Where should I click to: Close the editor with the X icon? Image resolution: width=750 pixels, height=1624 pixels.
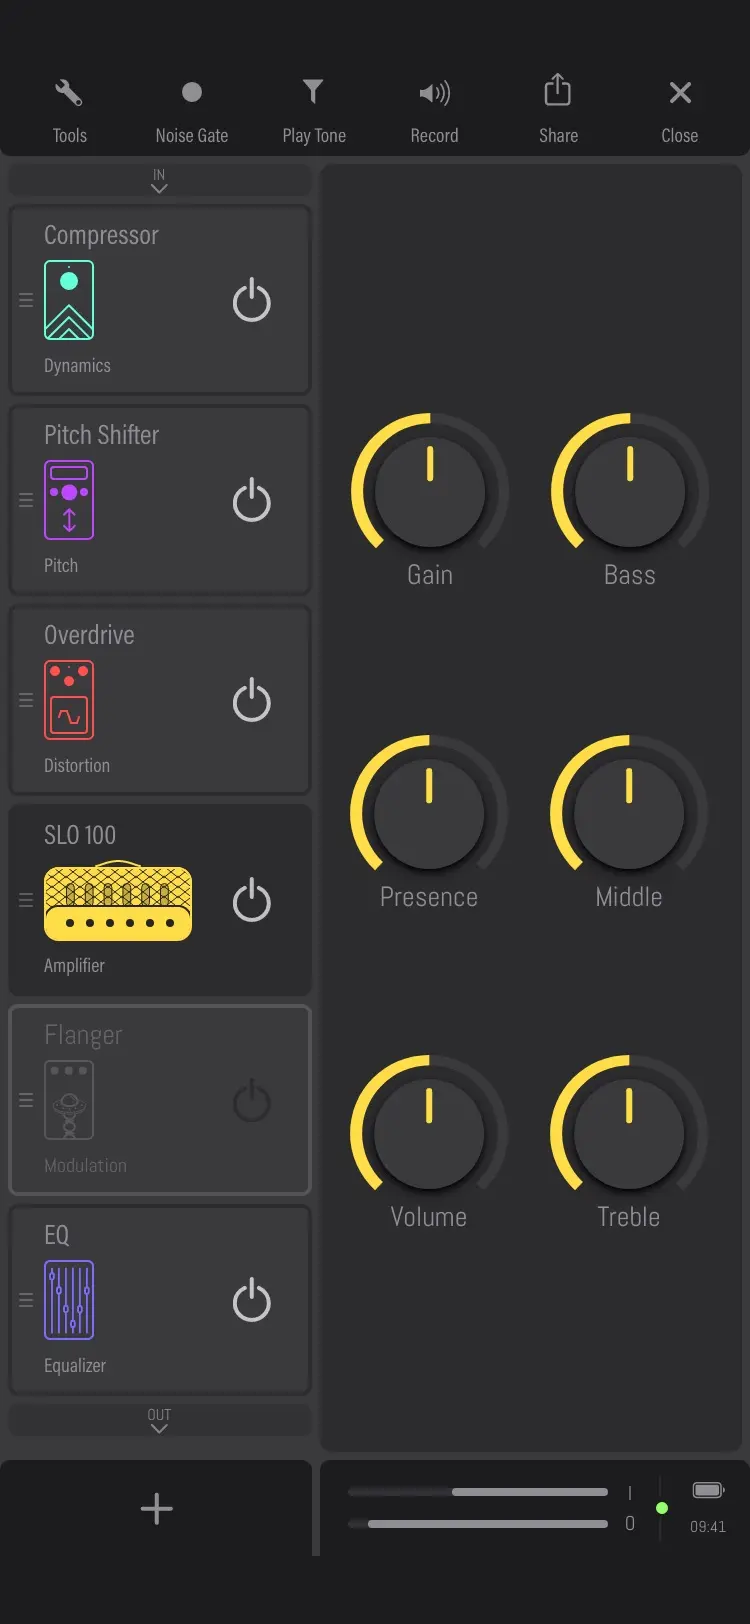[680, 93]
